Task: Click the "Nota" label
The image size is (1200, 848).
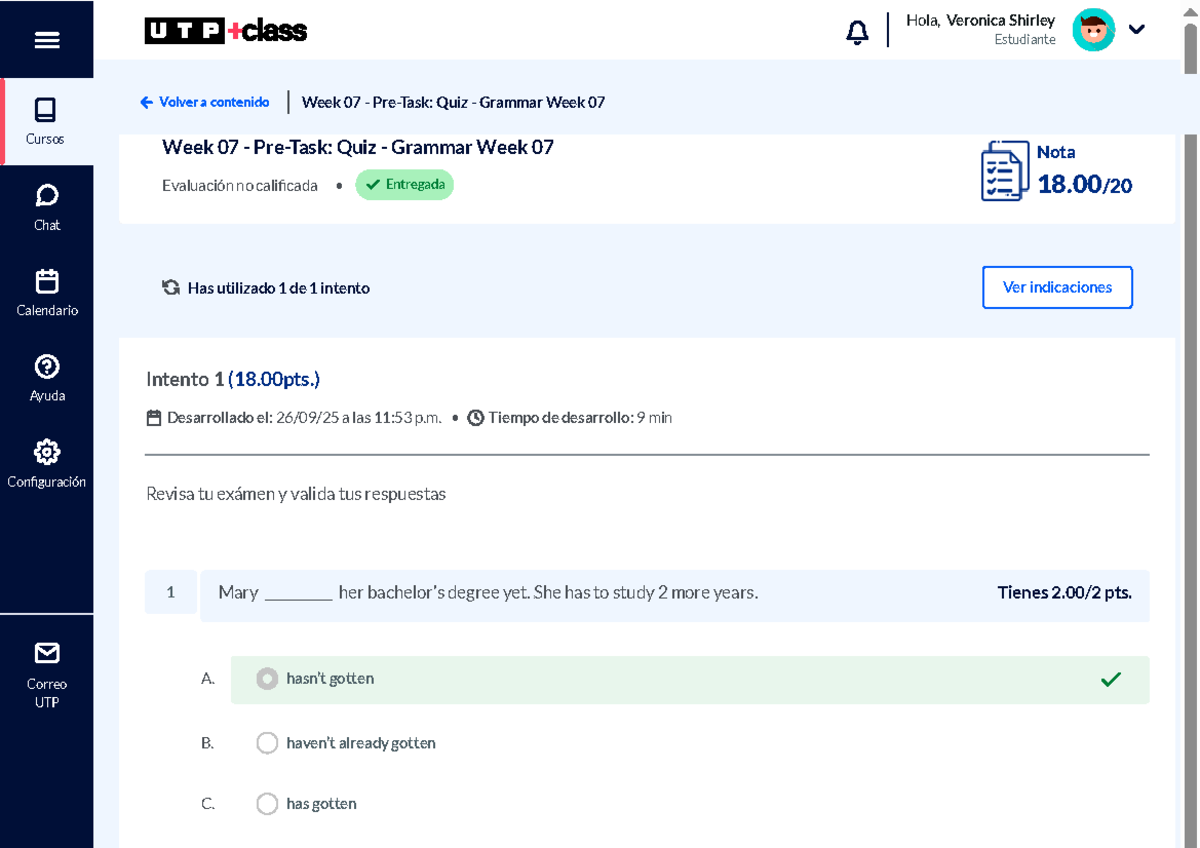Action: 1056,152
